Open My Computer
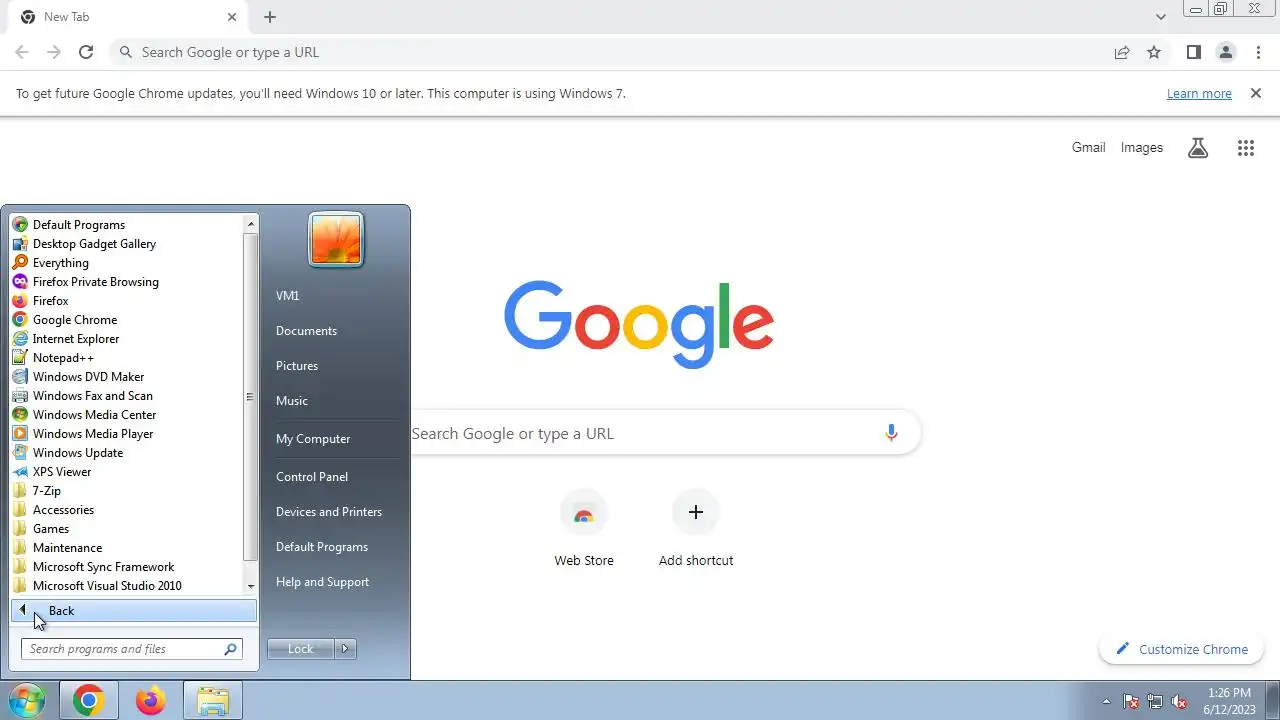Viewport: 1280px width, 720px height. [313, 439]
